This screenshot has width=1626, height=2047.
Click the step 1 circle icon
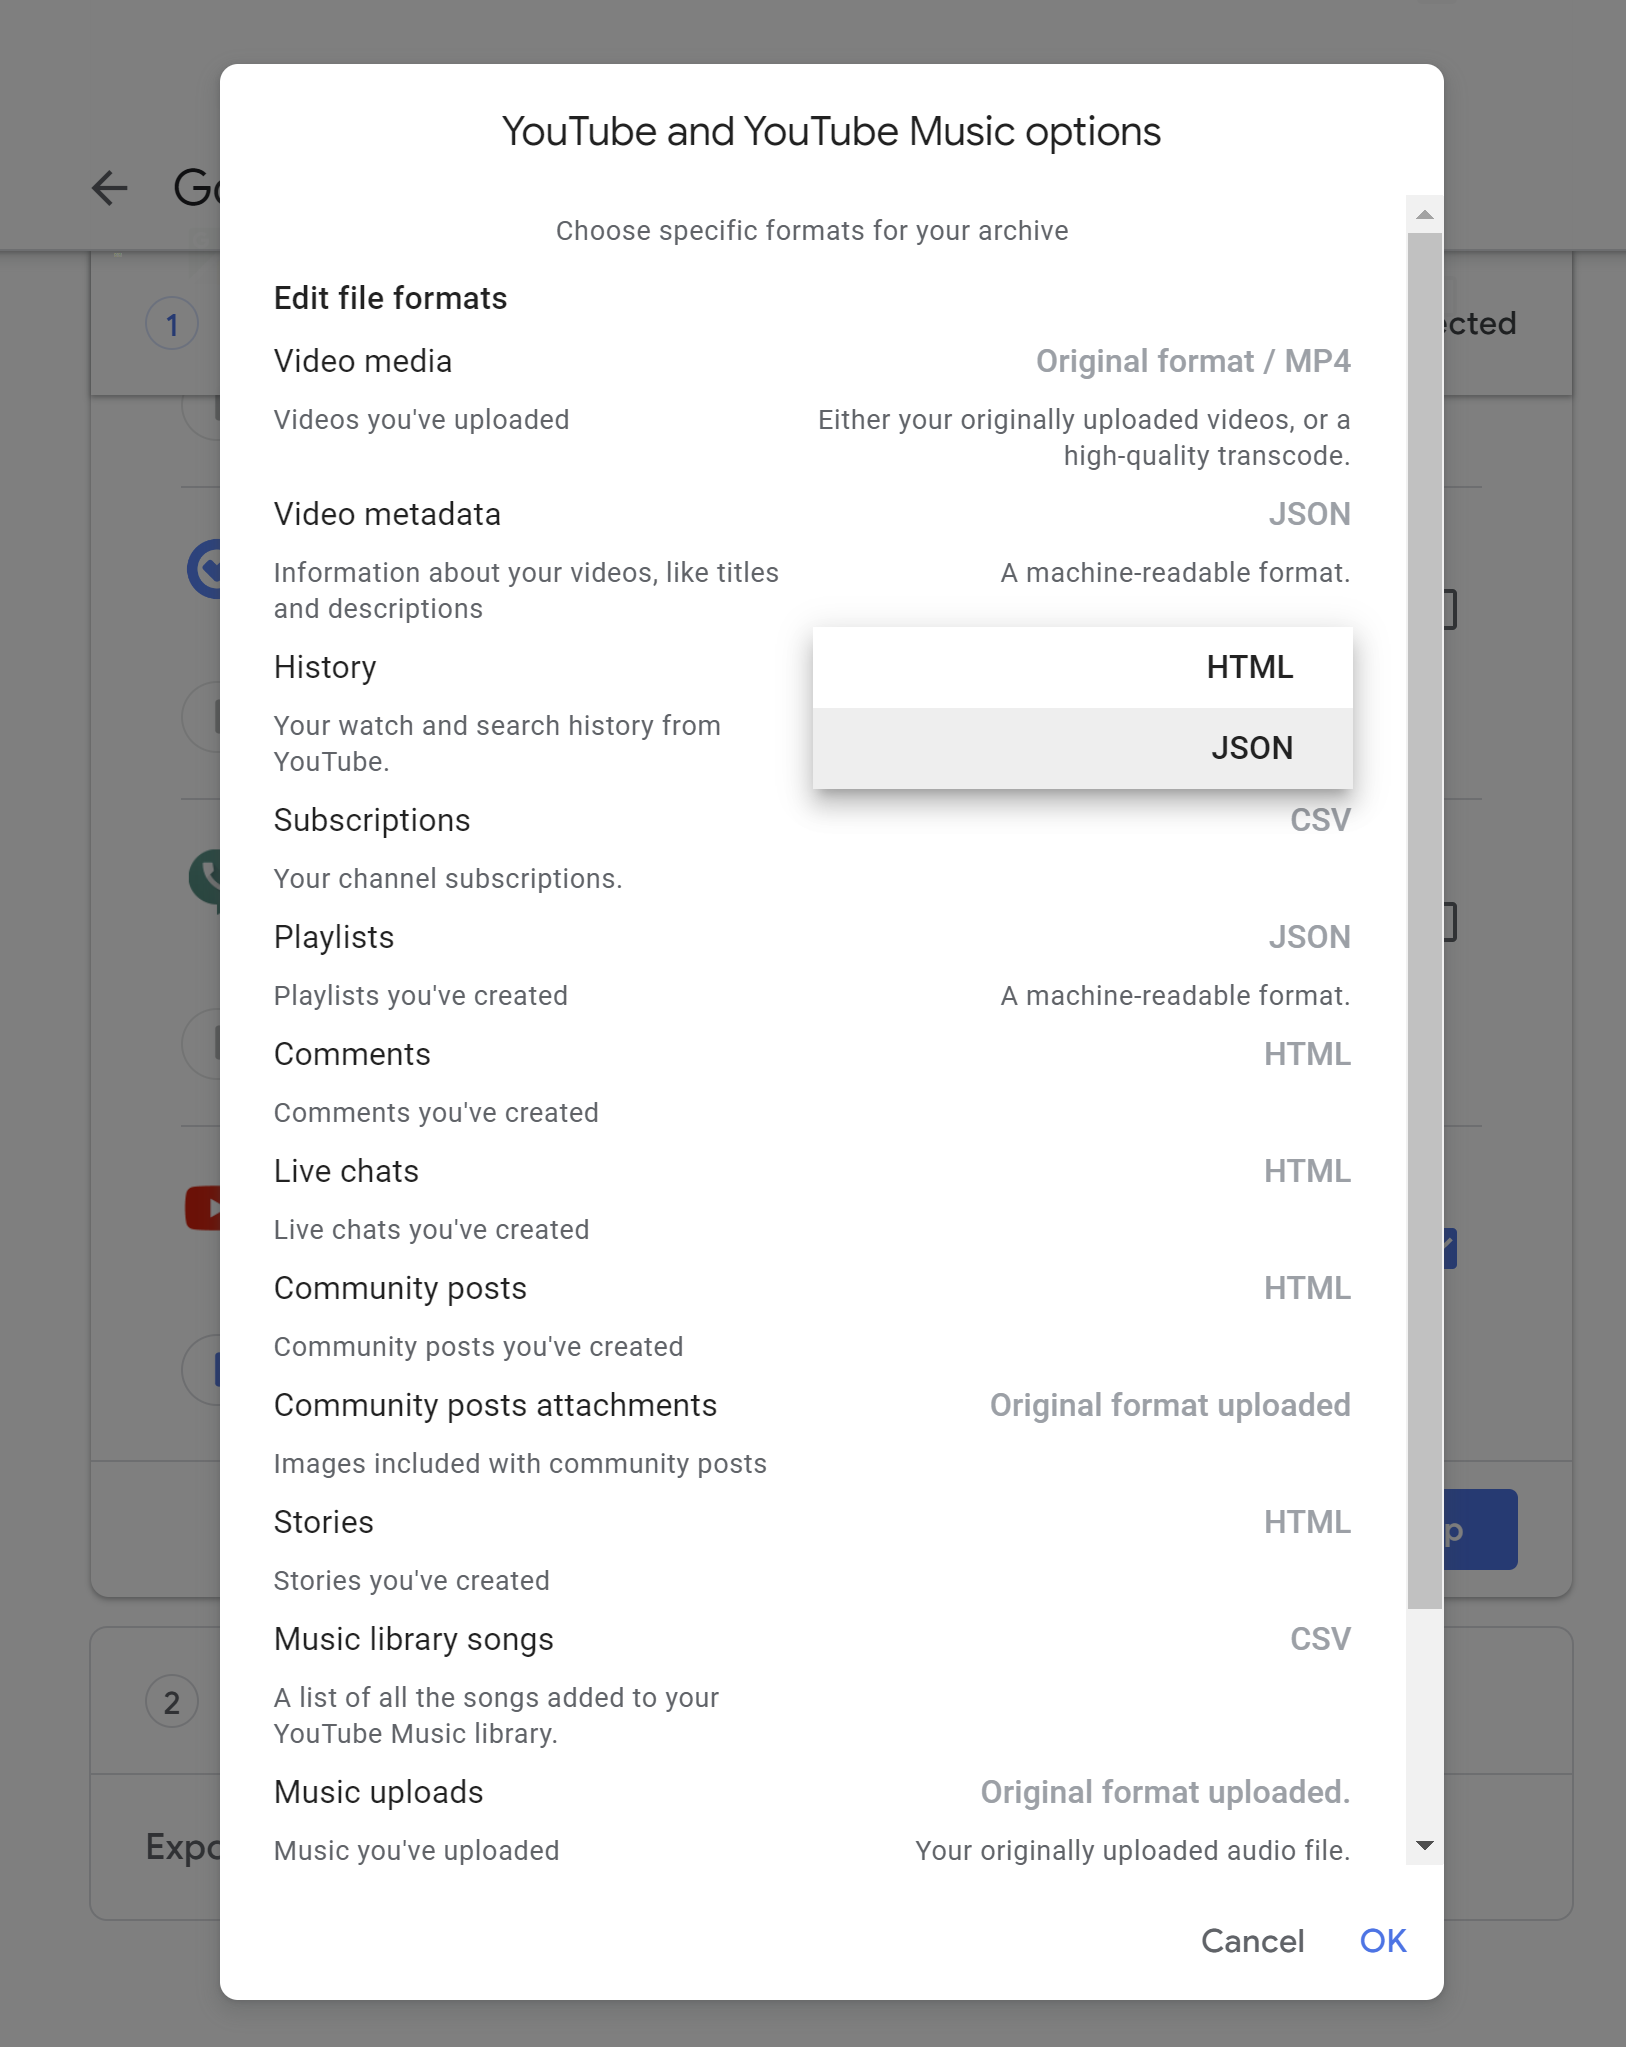click(172, 324)
